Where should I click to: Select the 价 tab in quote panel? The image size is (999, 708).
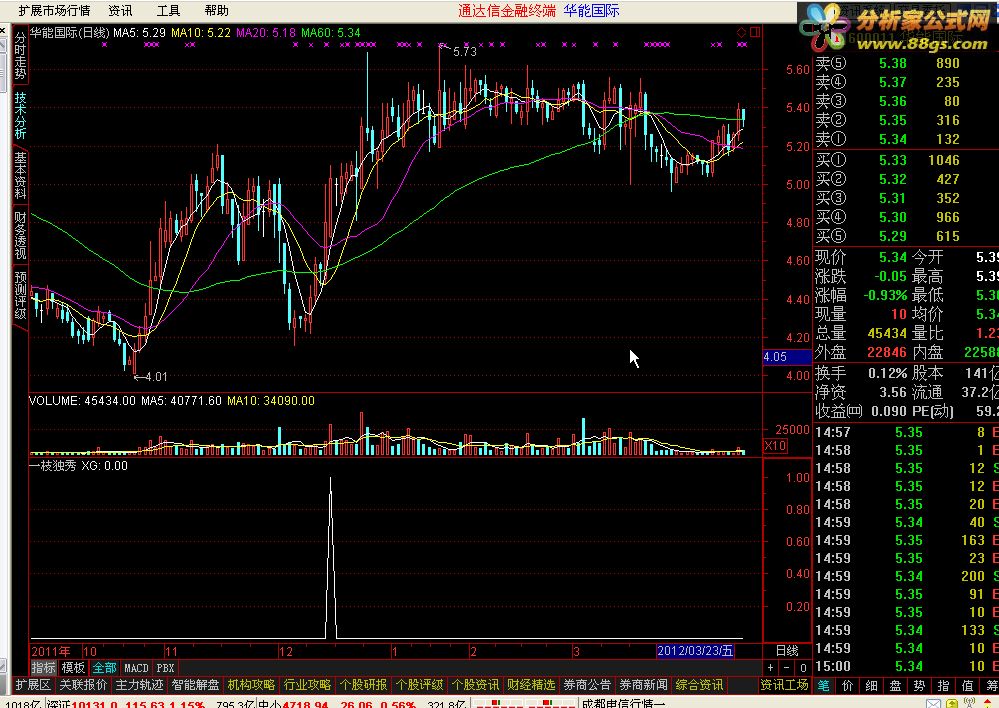848,686
